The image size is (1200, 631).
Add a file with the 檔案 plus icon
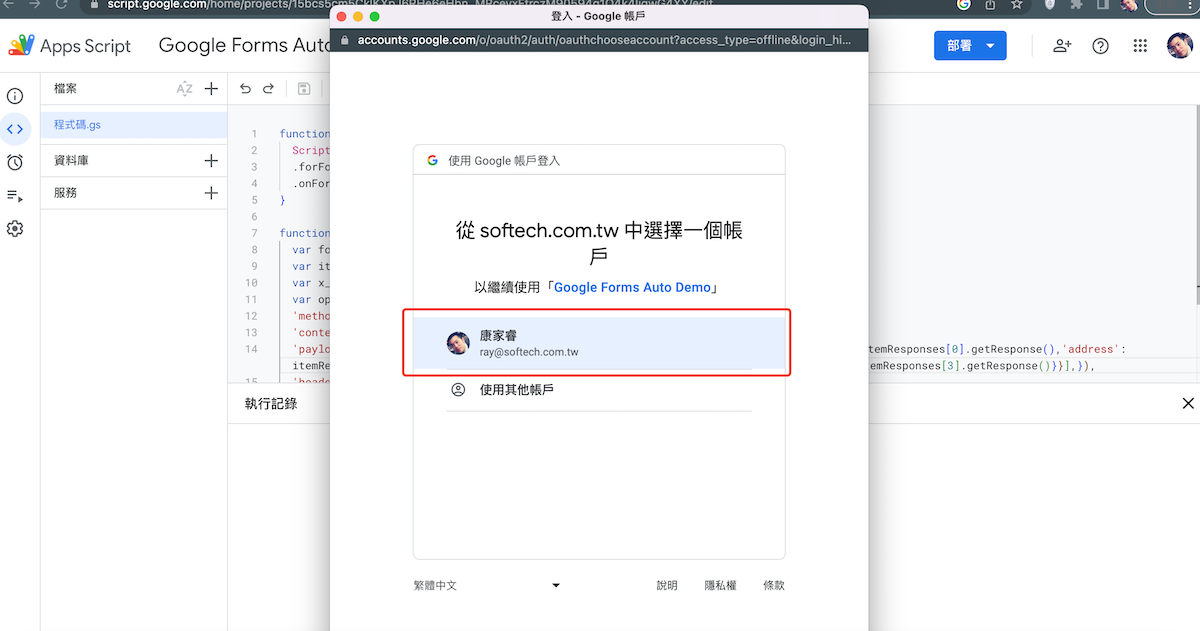(211, 89)
